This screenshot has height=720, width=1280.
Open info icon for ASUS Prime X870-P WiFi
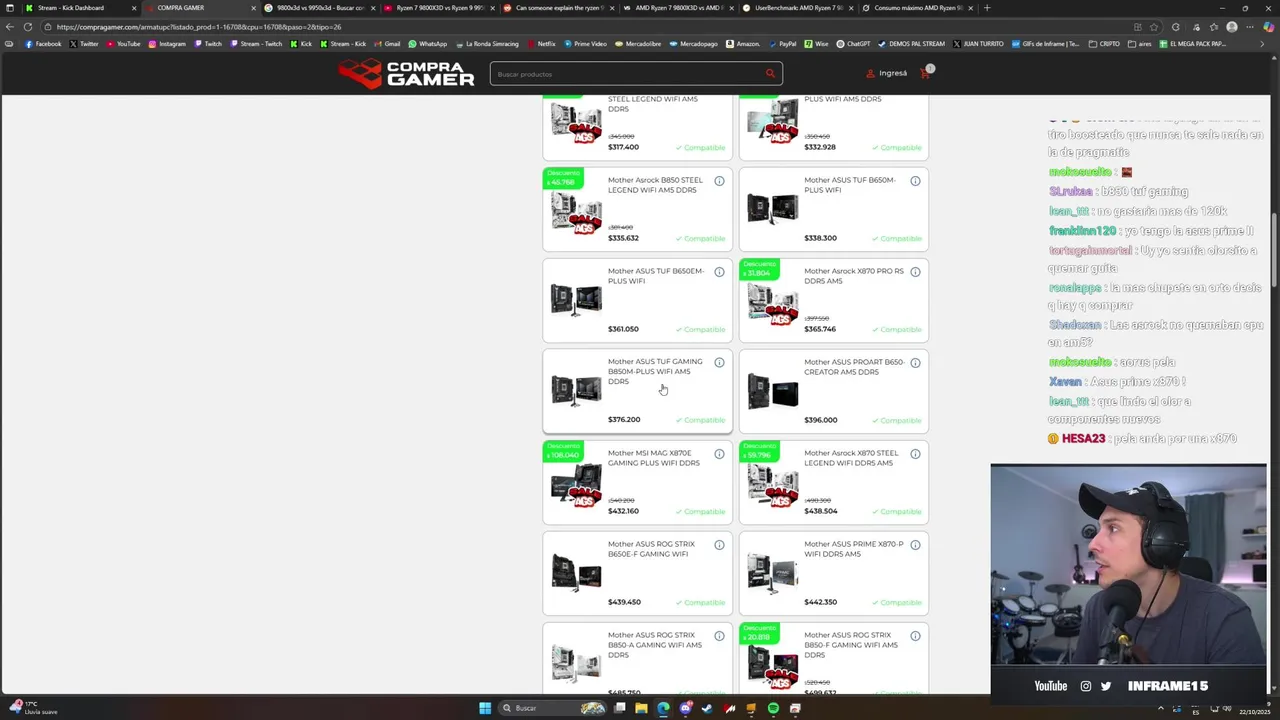coord(915,545)
